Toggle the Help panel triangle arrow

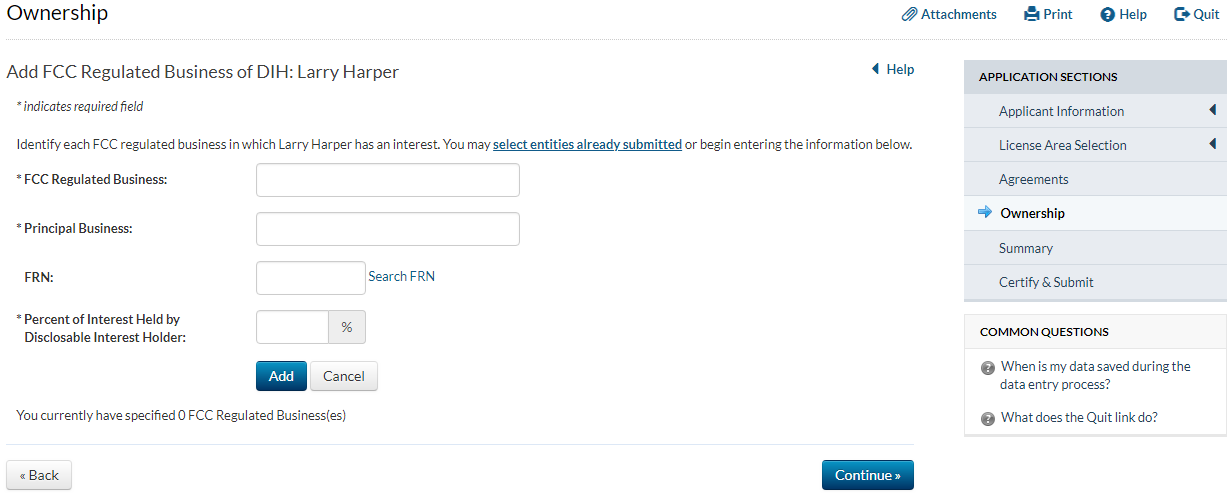875,69
